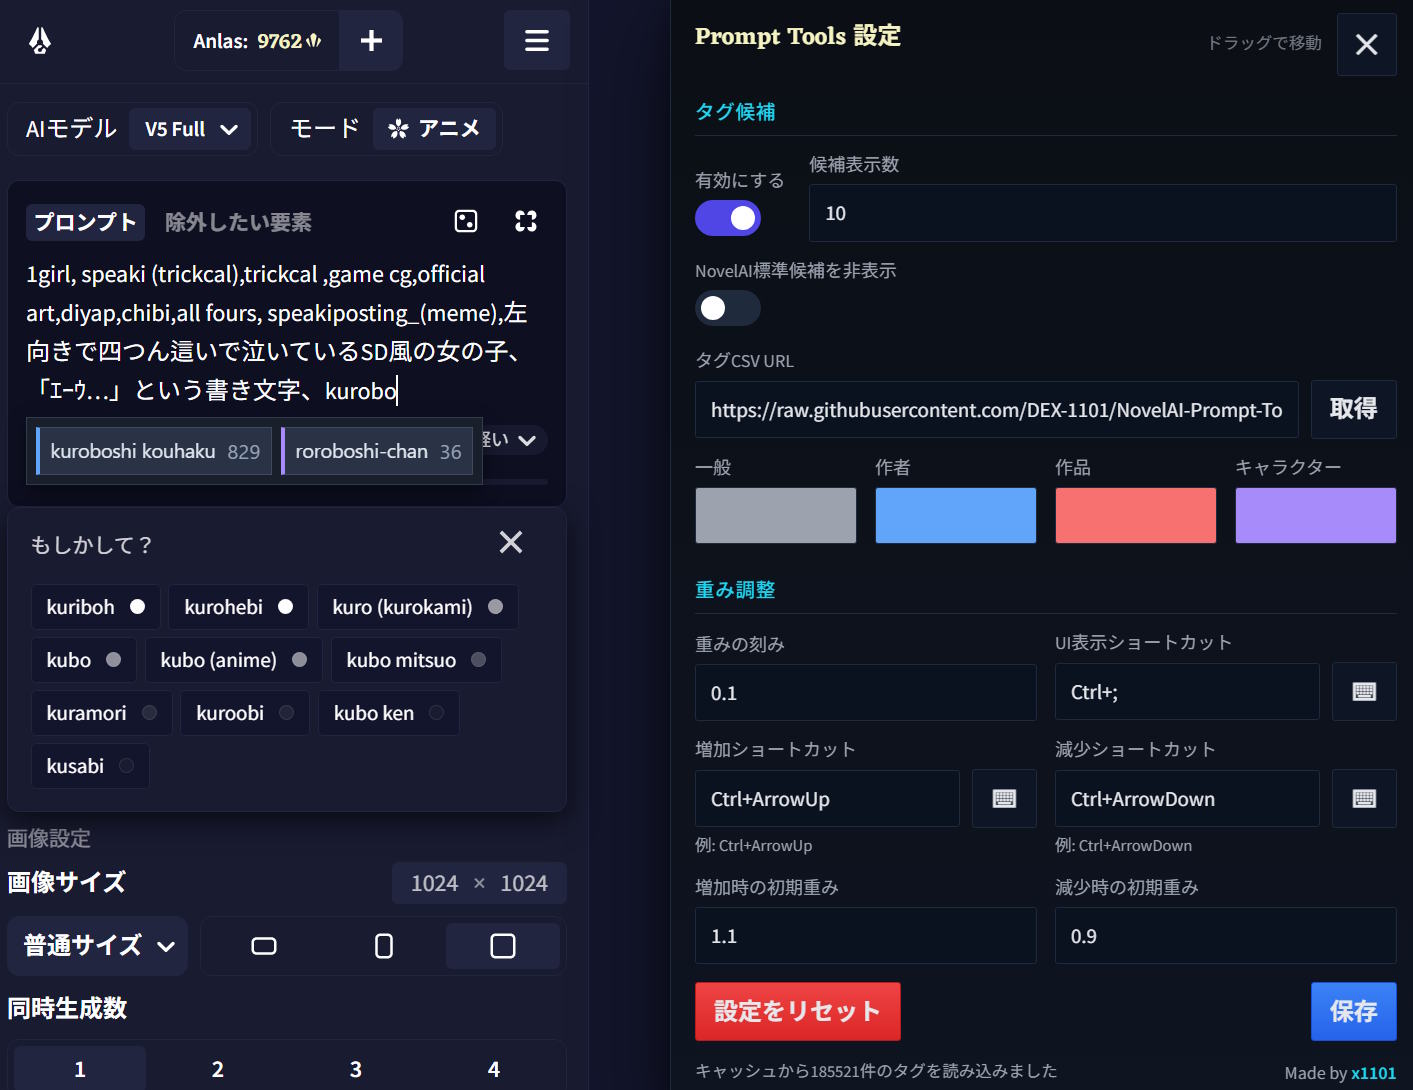Image resolution: width=1413 pixels, height=1090 pixels.
Task: Choose the kuriboh suggestion chip
Action: tap(96, 607)
